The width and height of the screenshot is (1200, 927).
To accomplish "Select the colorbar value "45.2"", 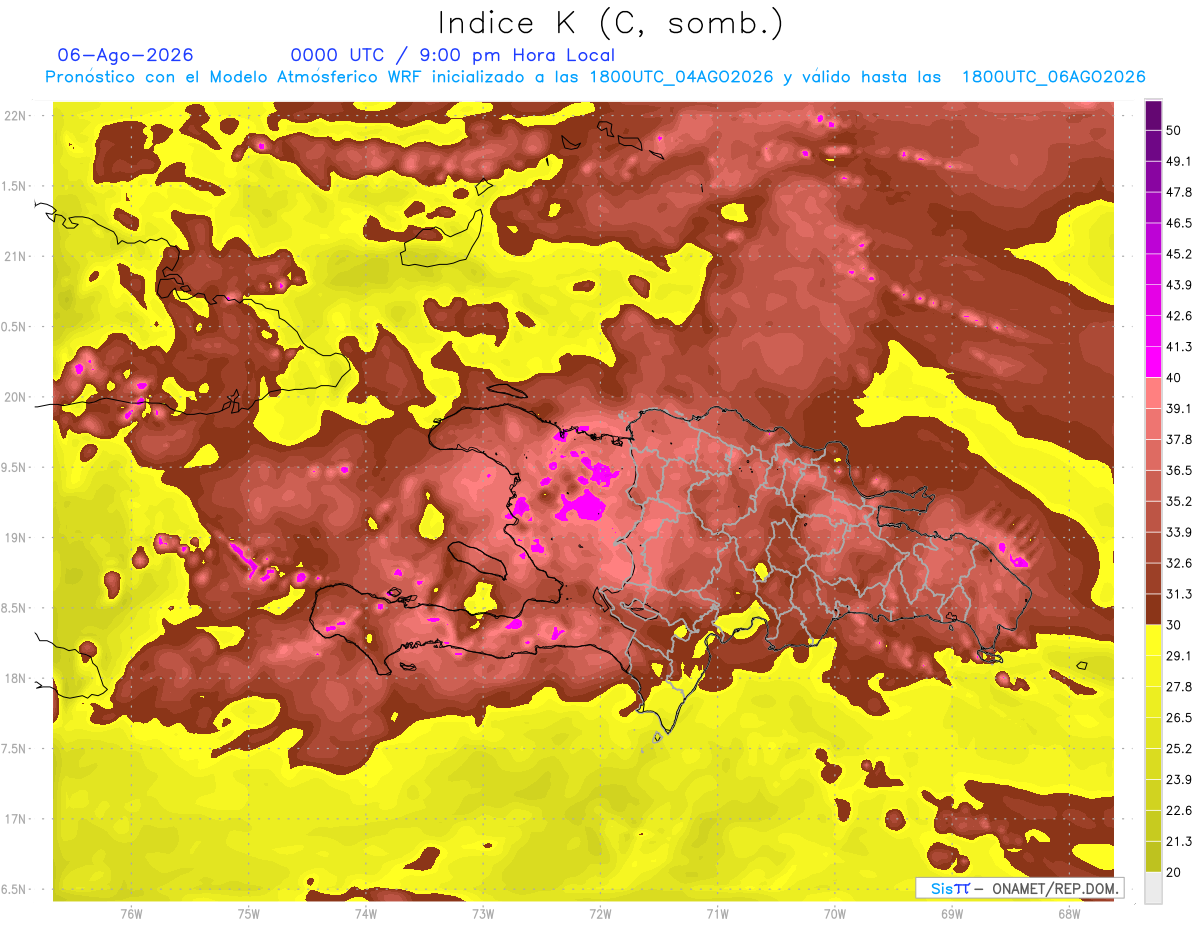I will pos(1179,254).
